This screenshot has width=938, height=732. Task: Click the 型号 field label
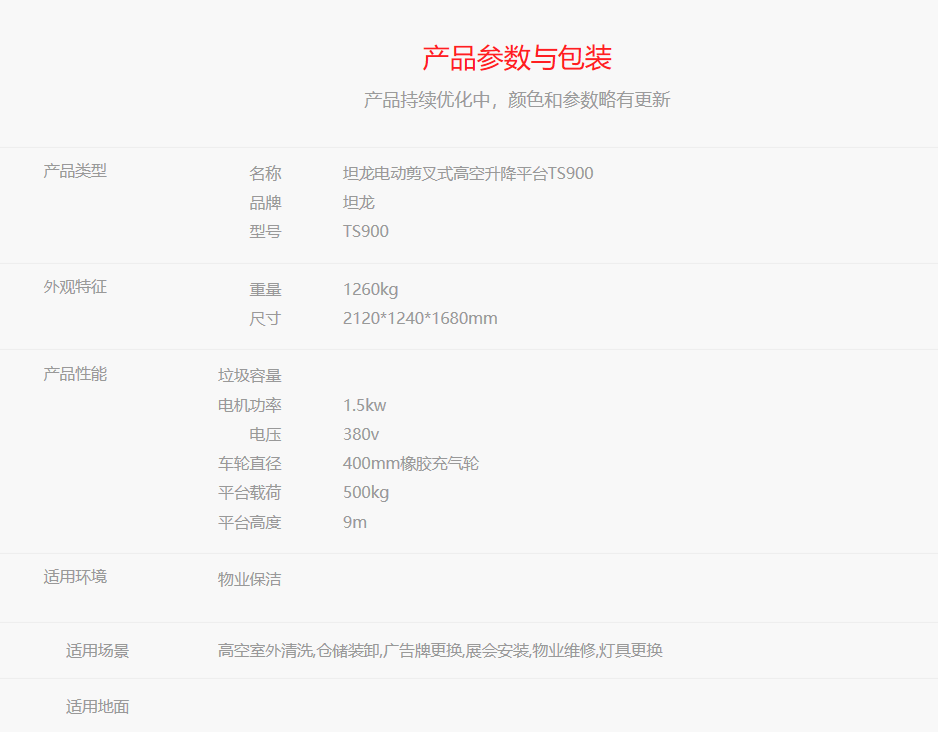(x=265, y=231)
